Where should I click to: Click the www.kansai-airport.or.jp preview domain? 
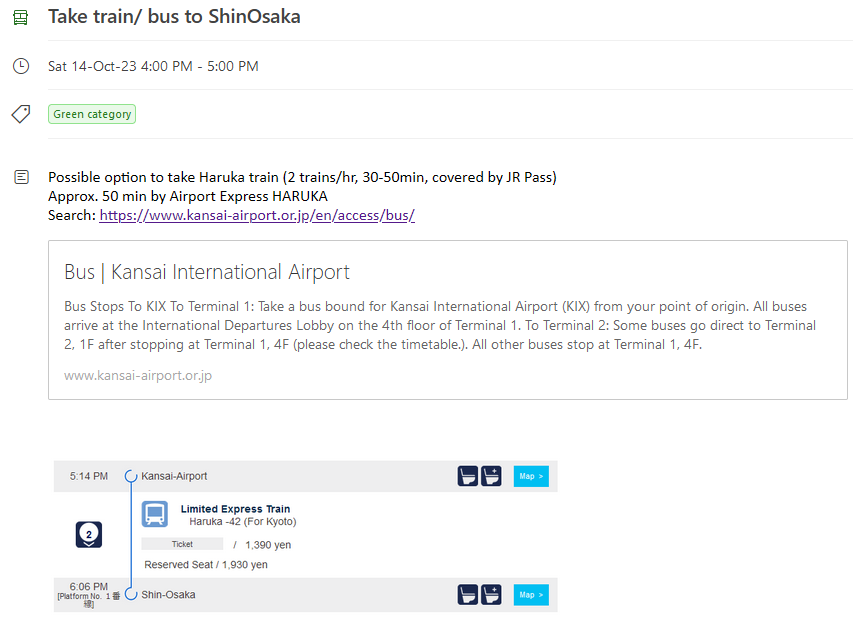(138, 376)
